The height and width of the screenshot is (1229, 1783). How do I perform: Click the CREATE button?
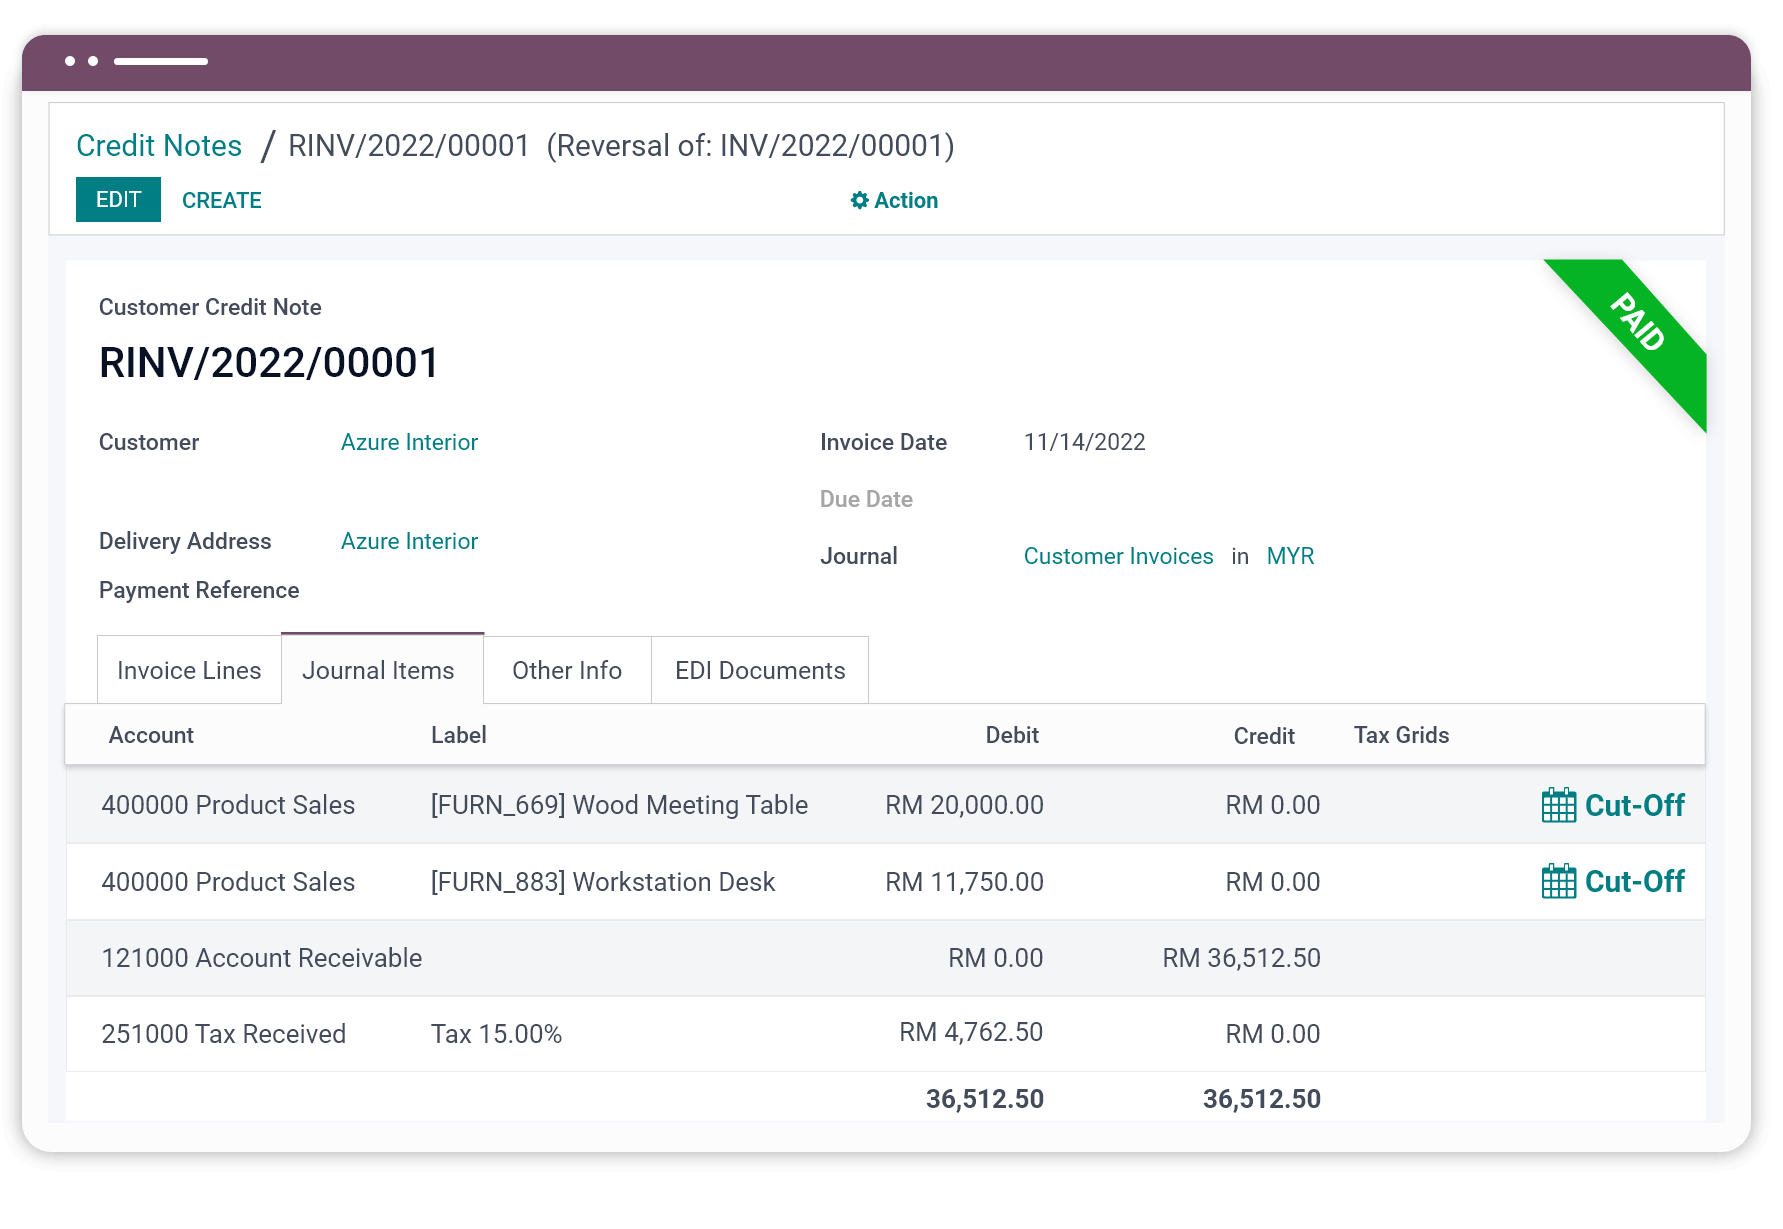pos(221,200)
